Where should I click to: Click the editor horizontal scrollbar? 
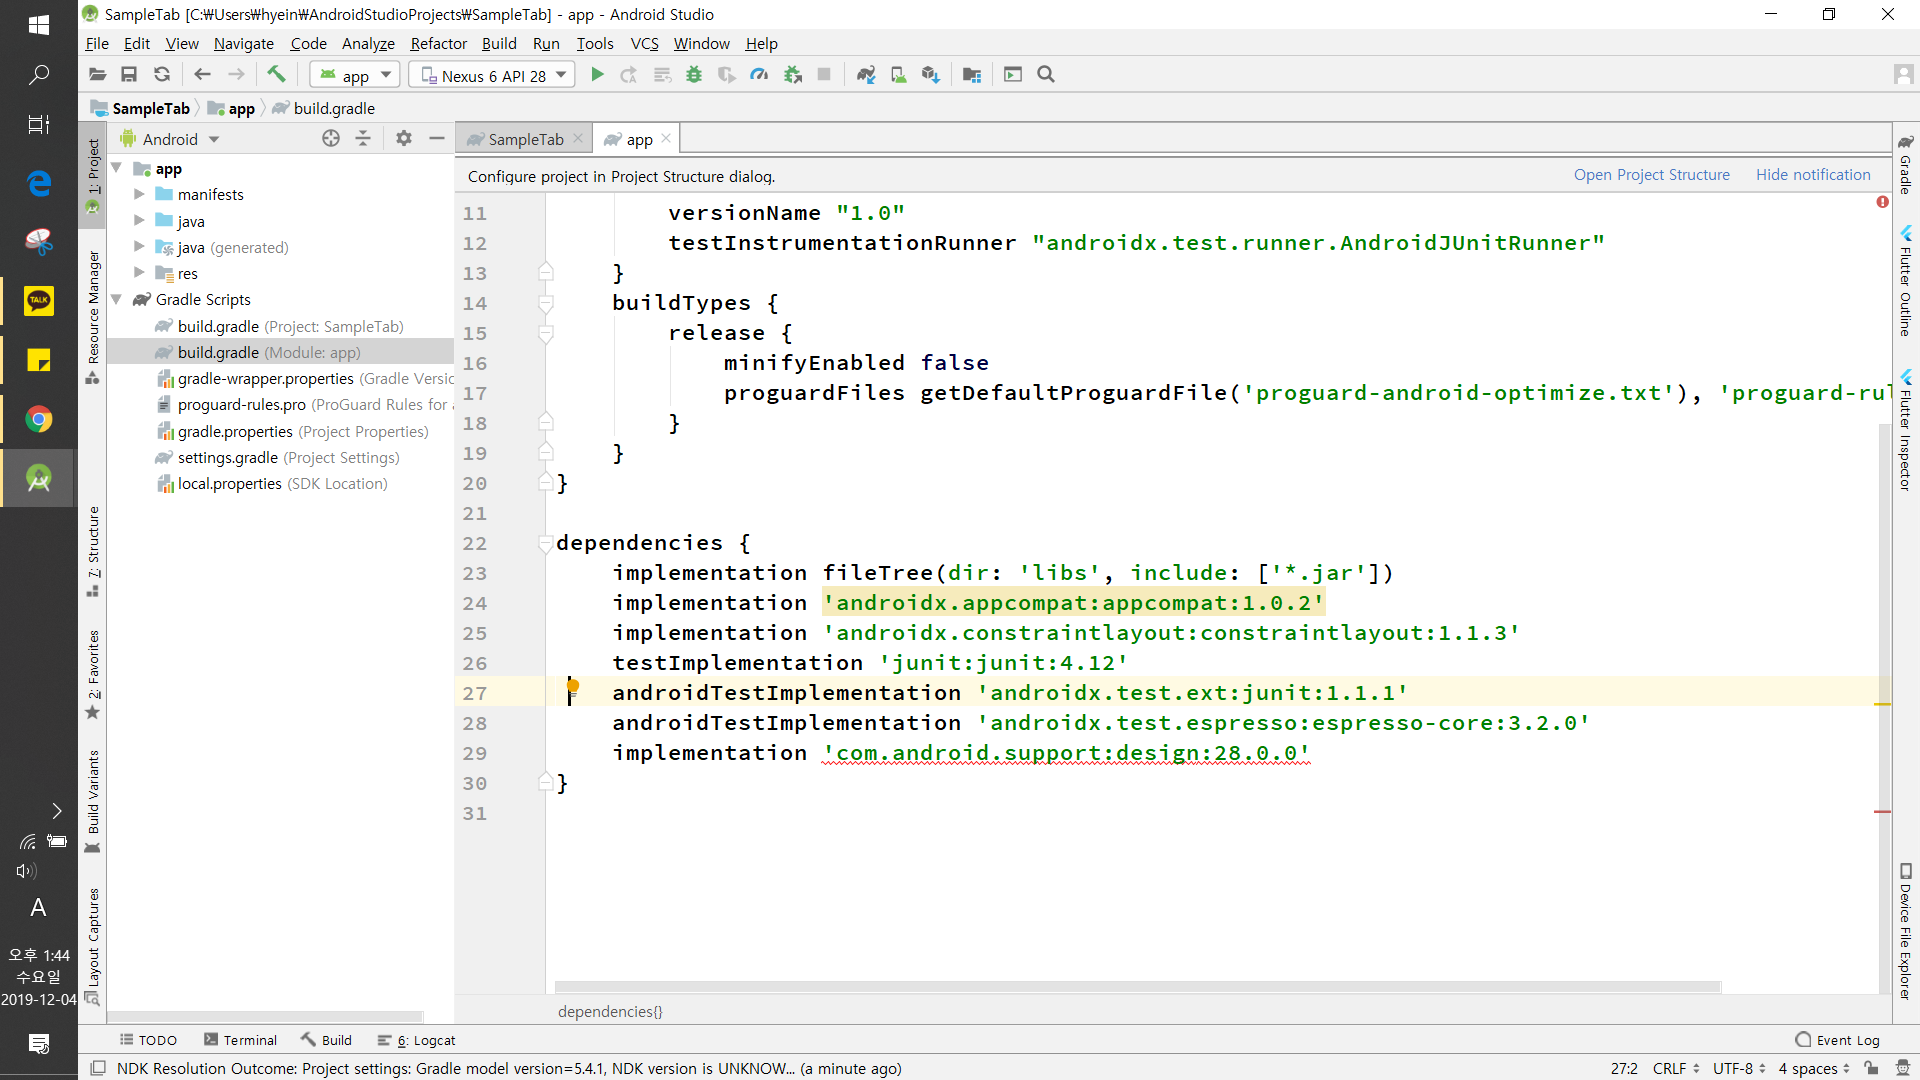(x=1136, y=987)
